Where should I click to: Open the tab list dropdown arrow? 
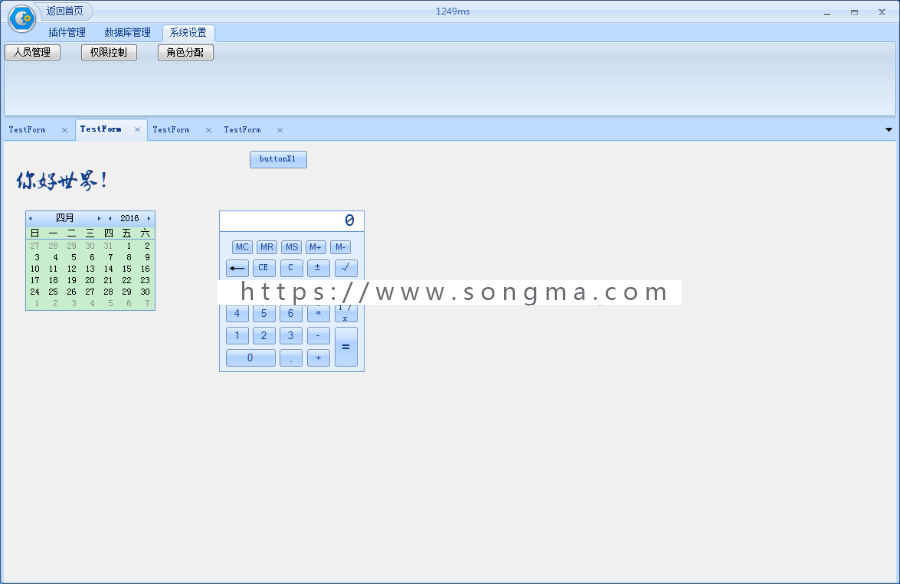tap(889, 130)
